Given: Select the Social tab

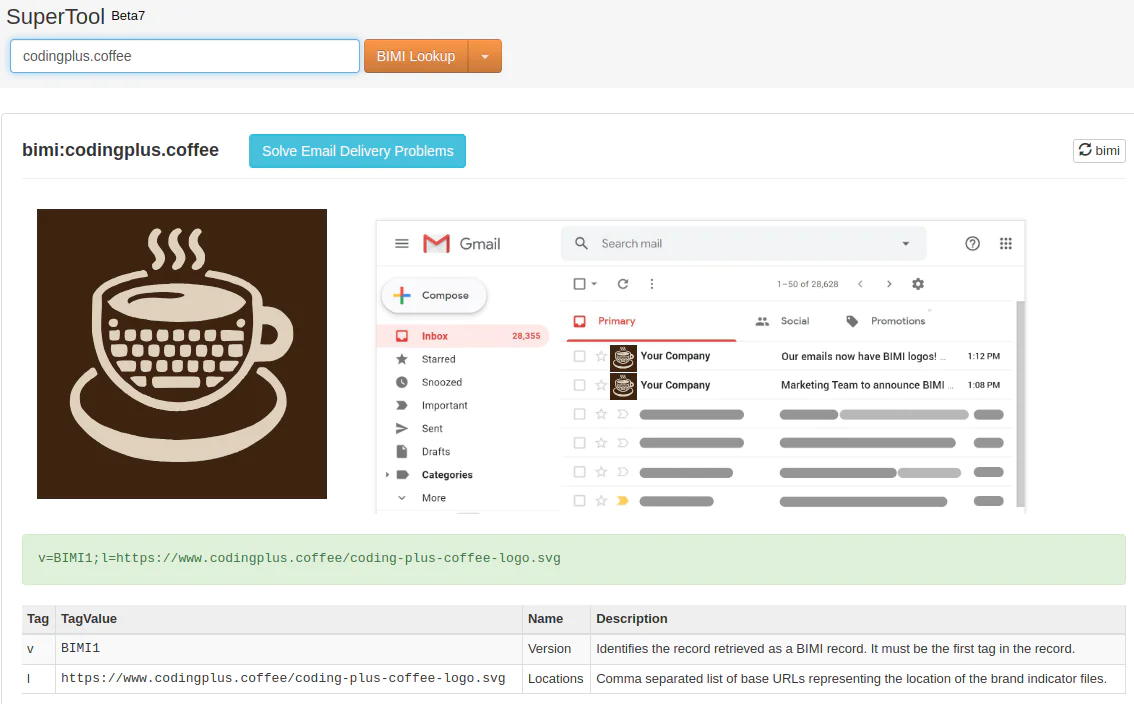Looking at the screenshot, I should 783,321.
